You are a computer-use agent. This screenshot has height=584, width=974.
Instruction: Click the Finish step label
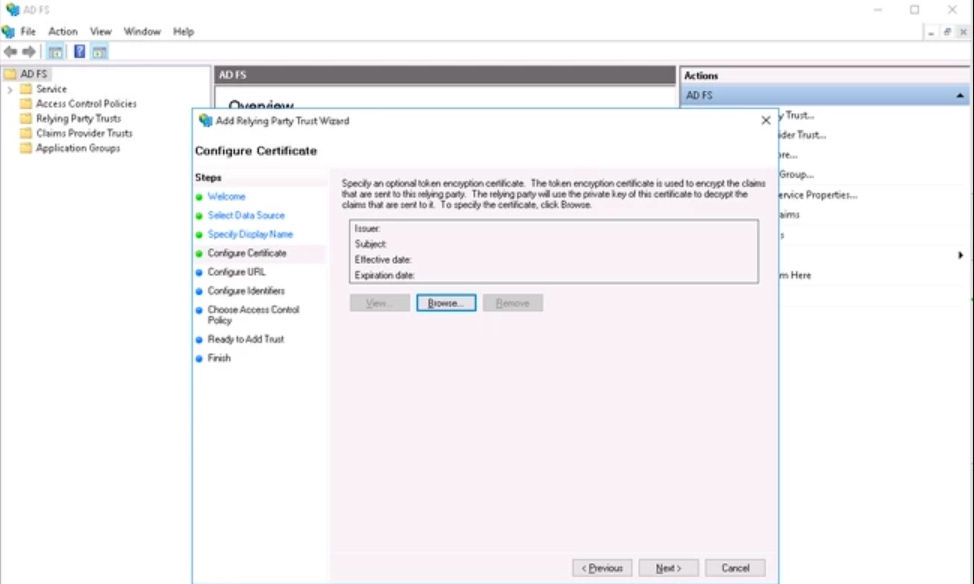pyautogui.click(x=219, y=358)
